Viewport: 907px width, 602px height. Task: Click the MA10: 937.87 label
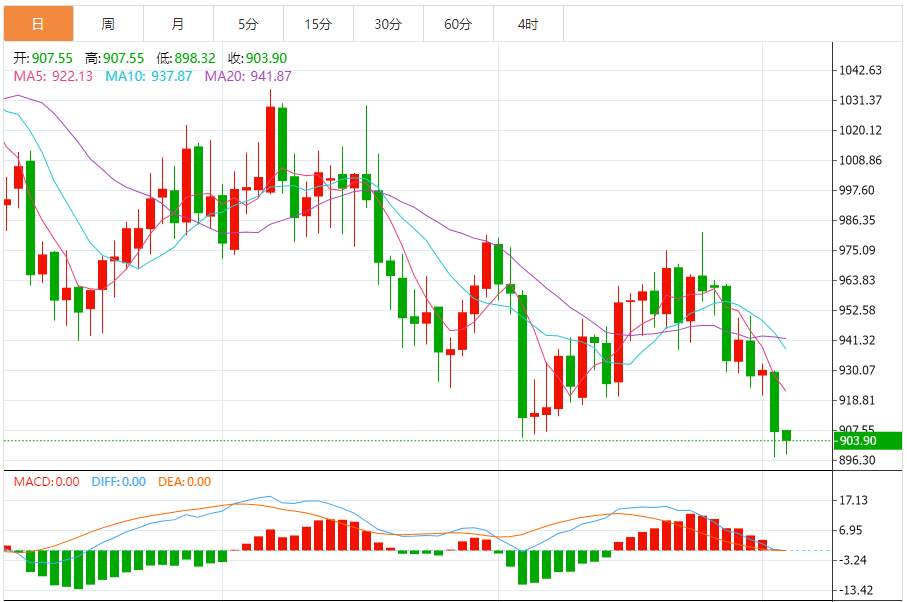coord(149,76)
